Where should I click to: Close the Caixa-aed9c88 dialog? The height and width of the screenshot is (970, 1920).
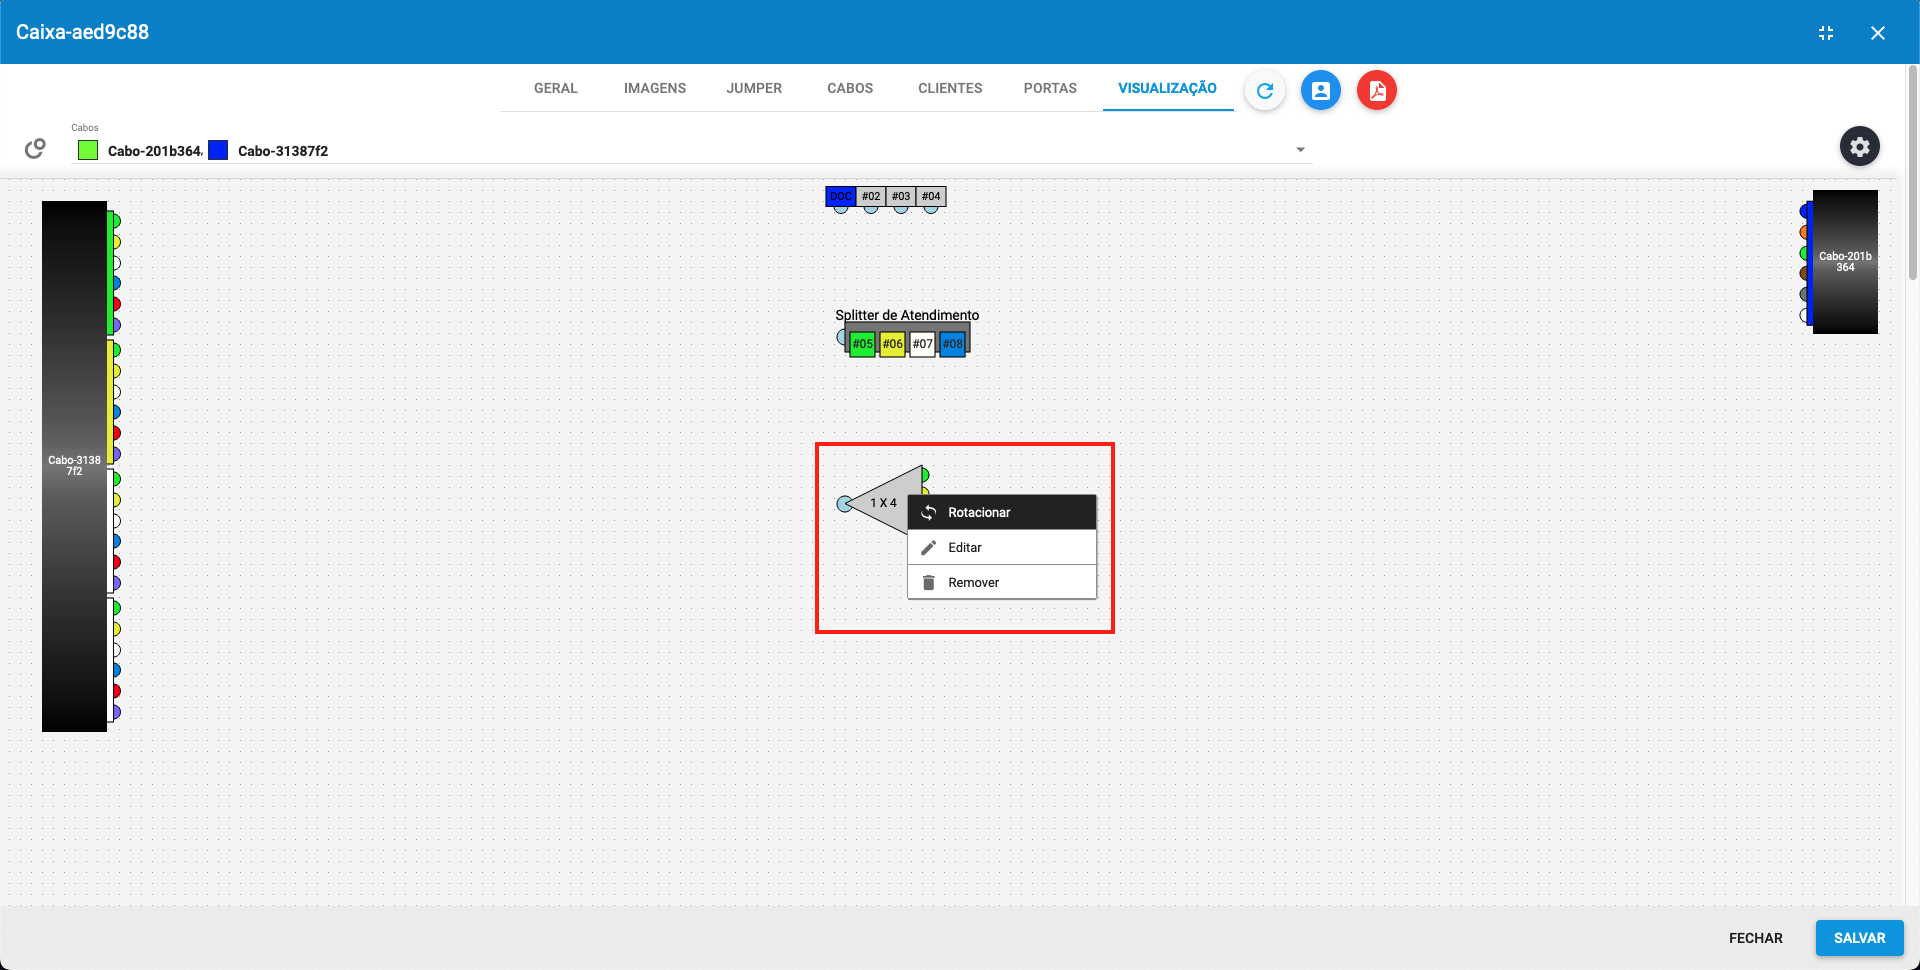tap(1878, 33)
